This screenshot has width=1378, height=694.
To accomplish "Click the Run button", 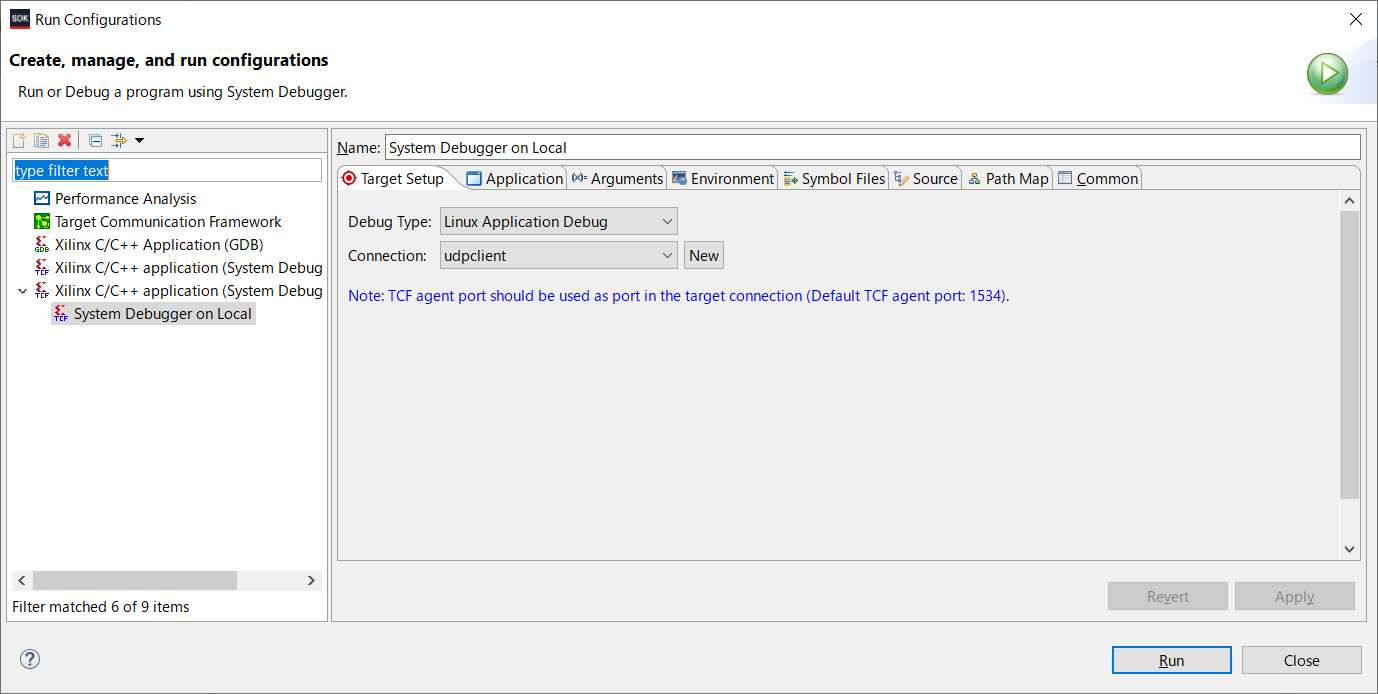I will [x=1171, y=660].
